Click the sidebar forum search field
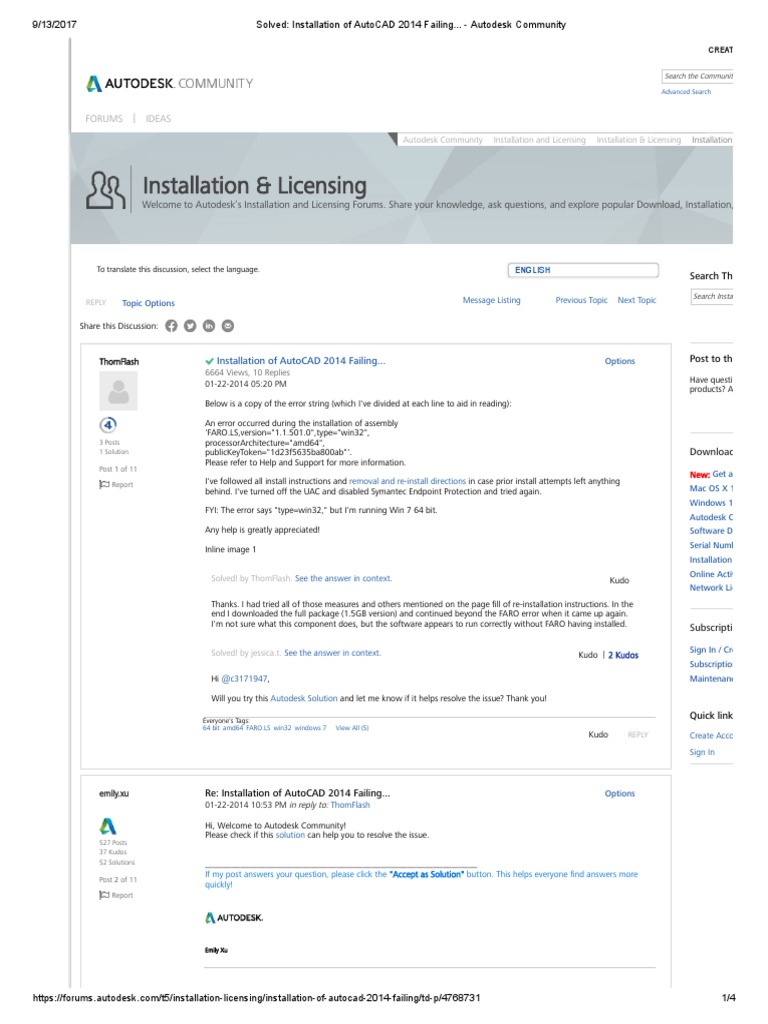 [x=712, y=296]
